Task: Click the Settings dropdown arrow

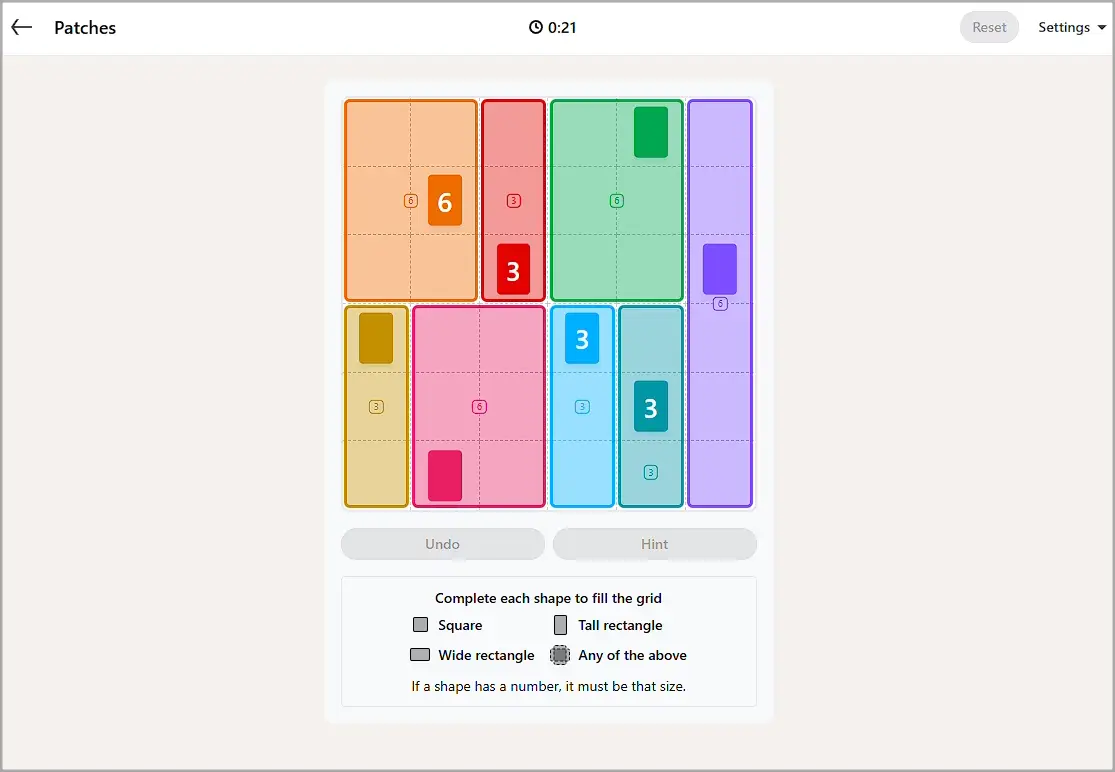Action: (1101, 28)
